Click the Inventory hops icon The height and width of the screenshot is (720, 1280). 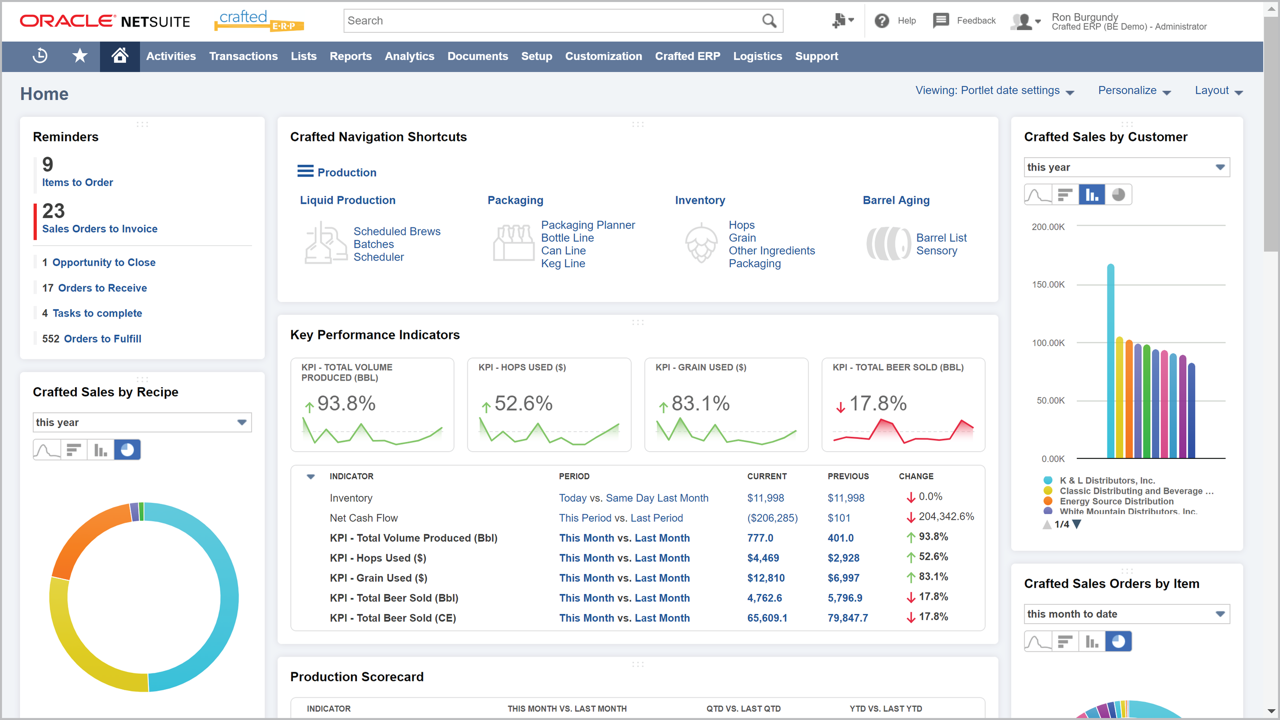[701, 244]
